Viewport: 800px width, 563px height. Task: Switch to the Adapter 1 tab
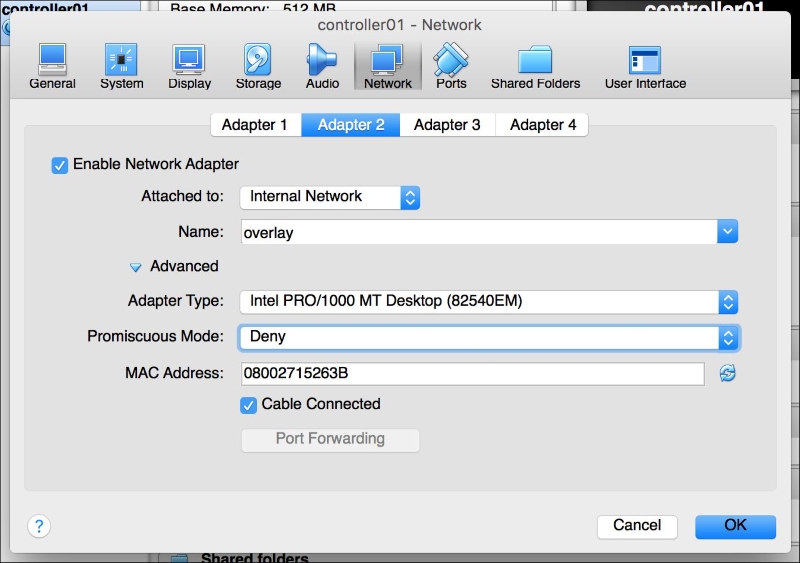point(256,125)
